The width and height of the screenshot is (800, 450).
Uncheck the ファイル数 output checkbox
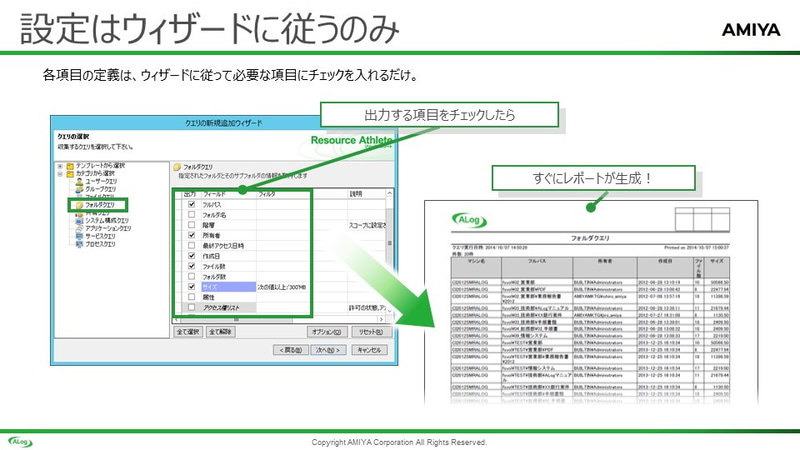tap(192, 266)
